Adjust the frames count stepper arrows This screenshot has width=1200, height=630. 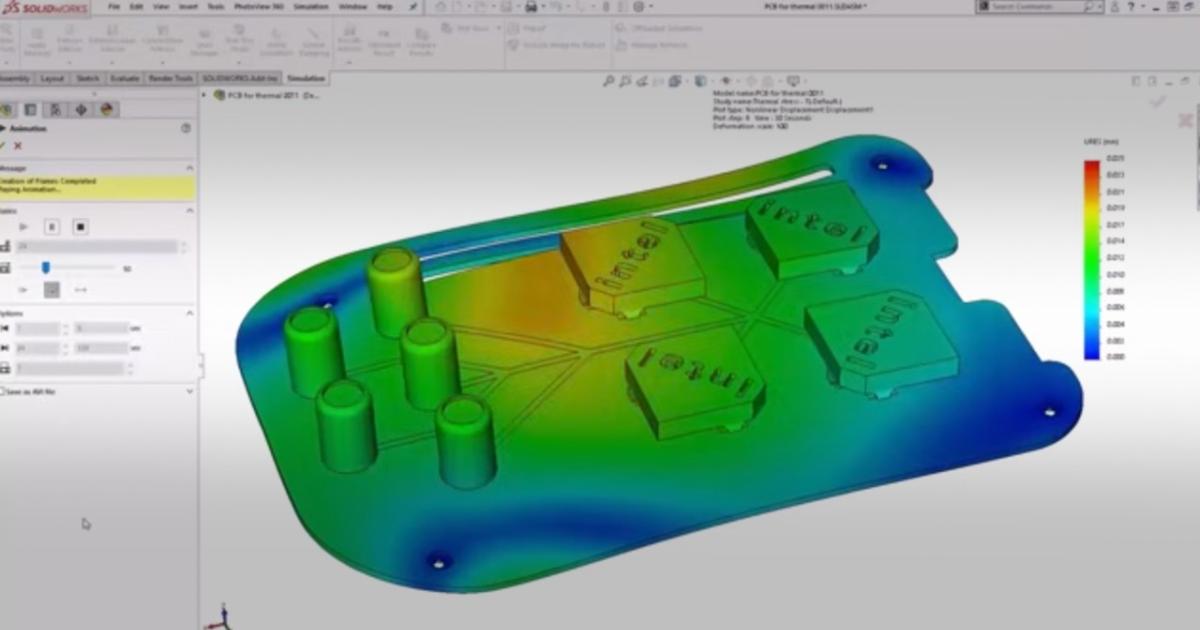click(x=184, y=246)
